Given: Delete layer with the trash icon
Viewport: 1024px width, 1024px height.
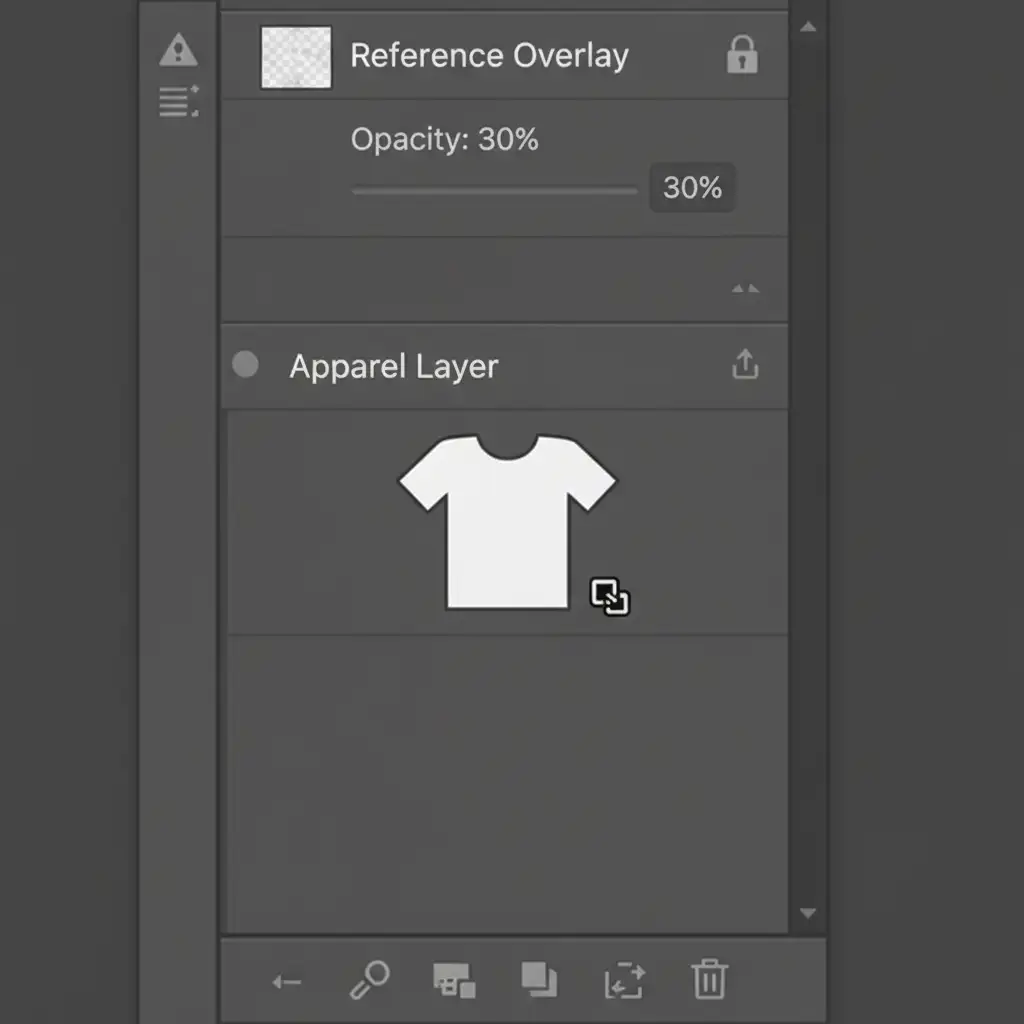Looking at the screenshot, I should [x=709, y=979].
